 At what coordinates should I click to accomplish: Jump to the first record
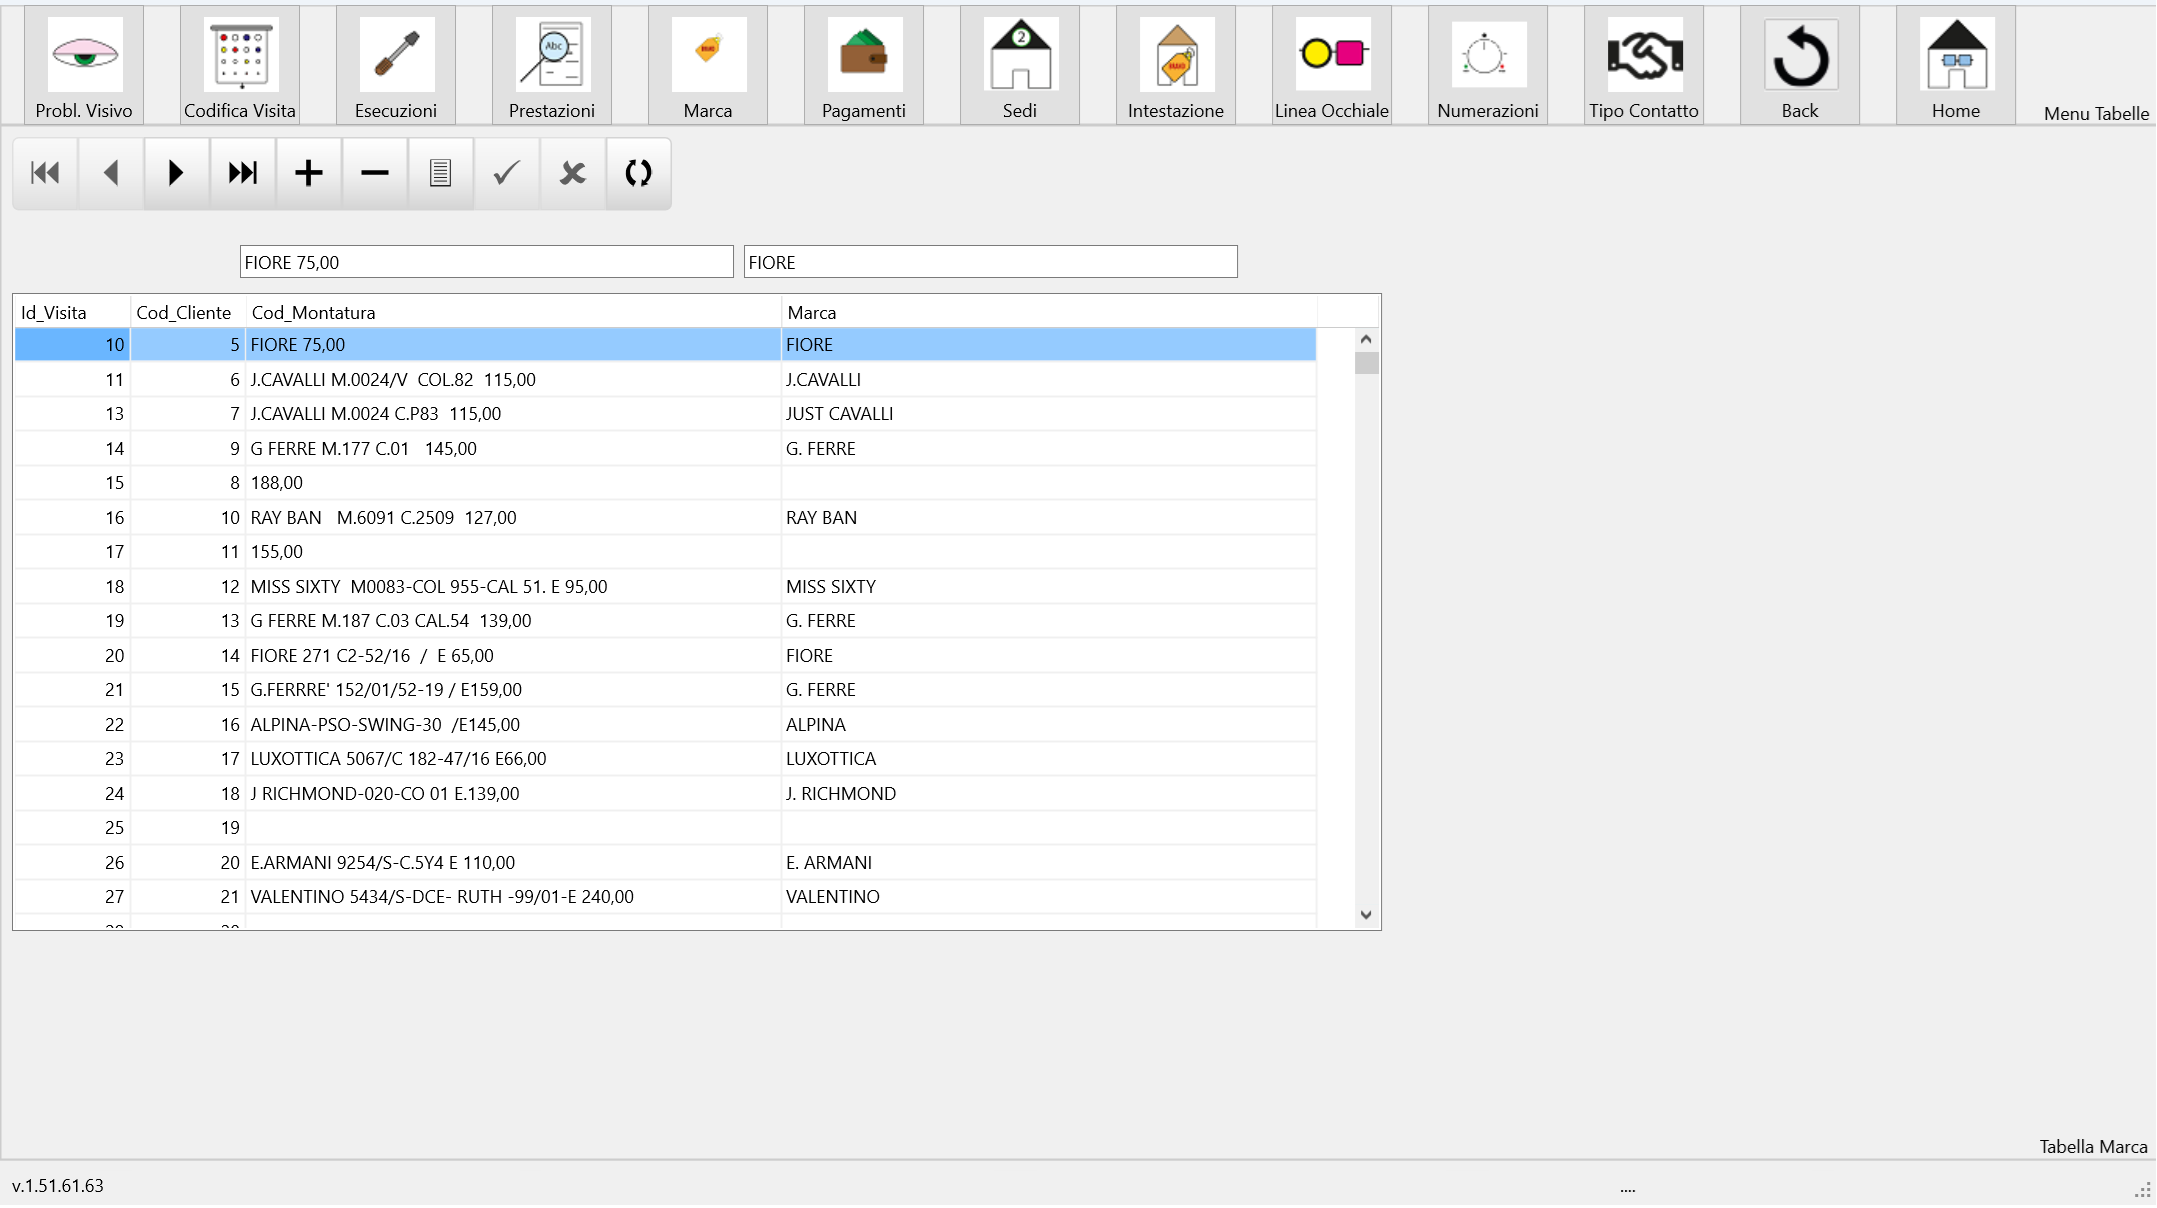(45, 173)
